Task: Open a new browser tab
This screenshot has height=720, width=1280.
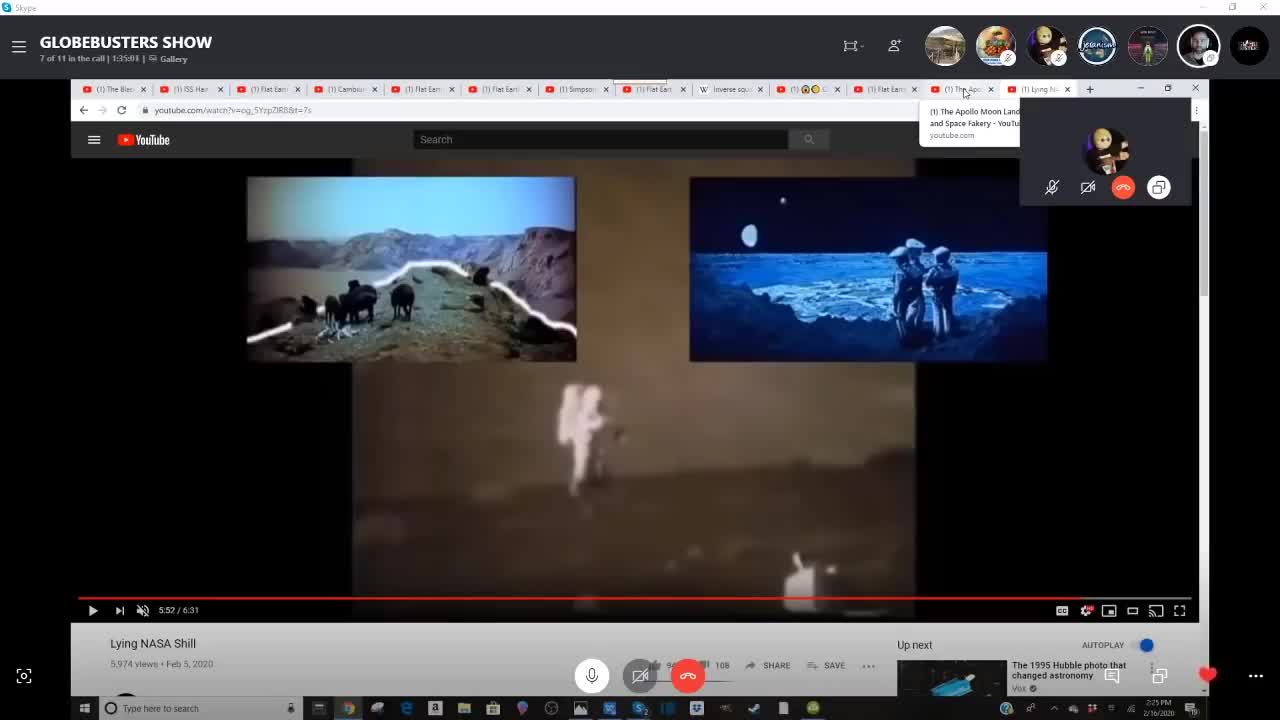Action: click(x=1090, y=89)
